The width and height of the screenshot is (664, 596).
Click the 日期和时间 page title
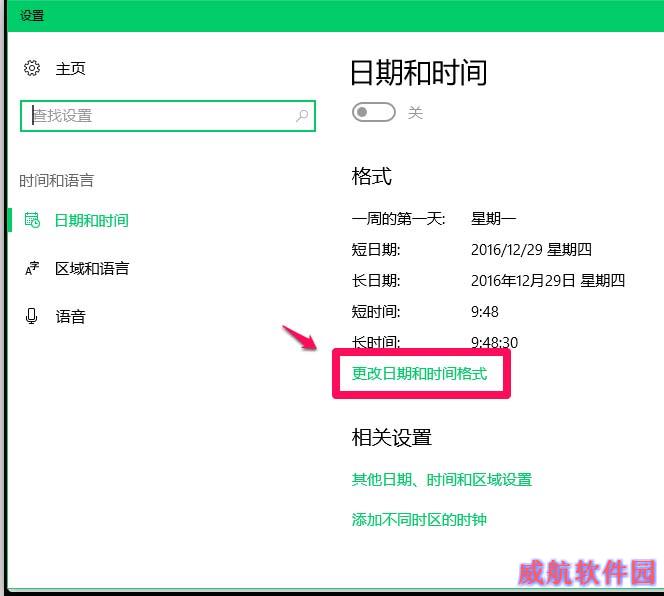[419, 73]
